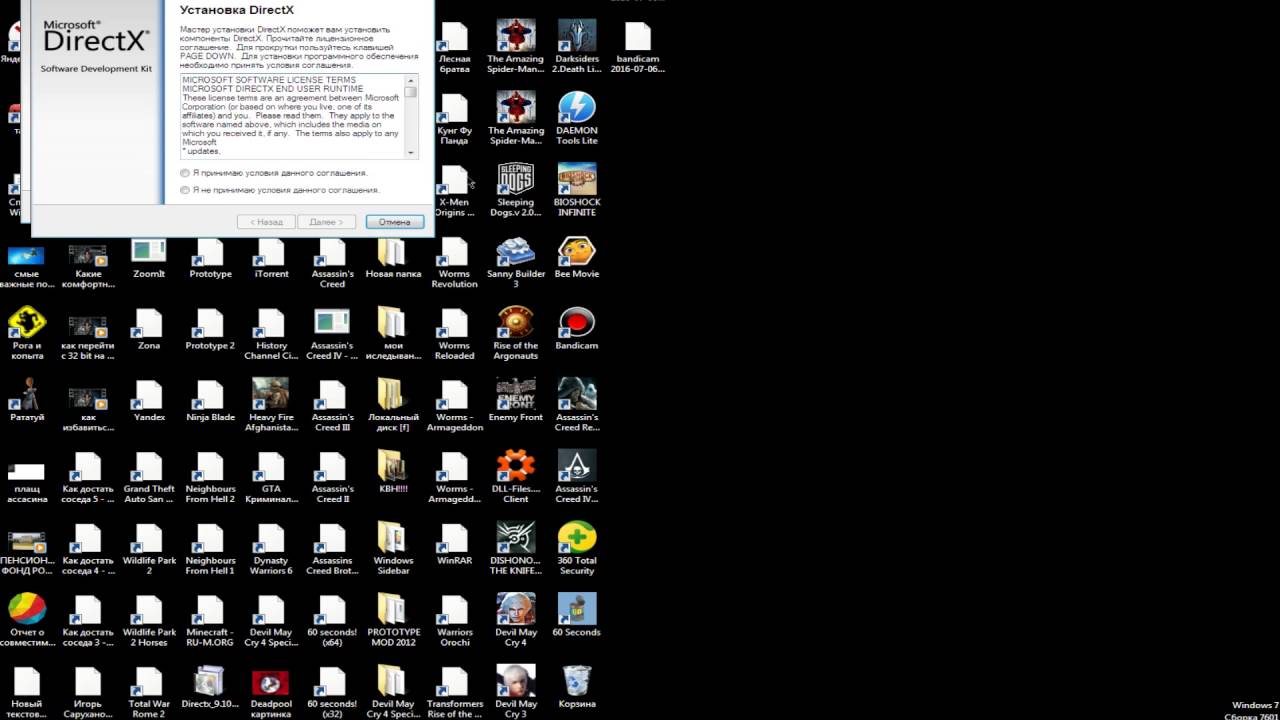Select the Рататуй icon
Screen dimensions: 1280x720
click(x=27, y=400)
